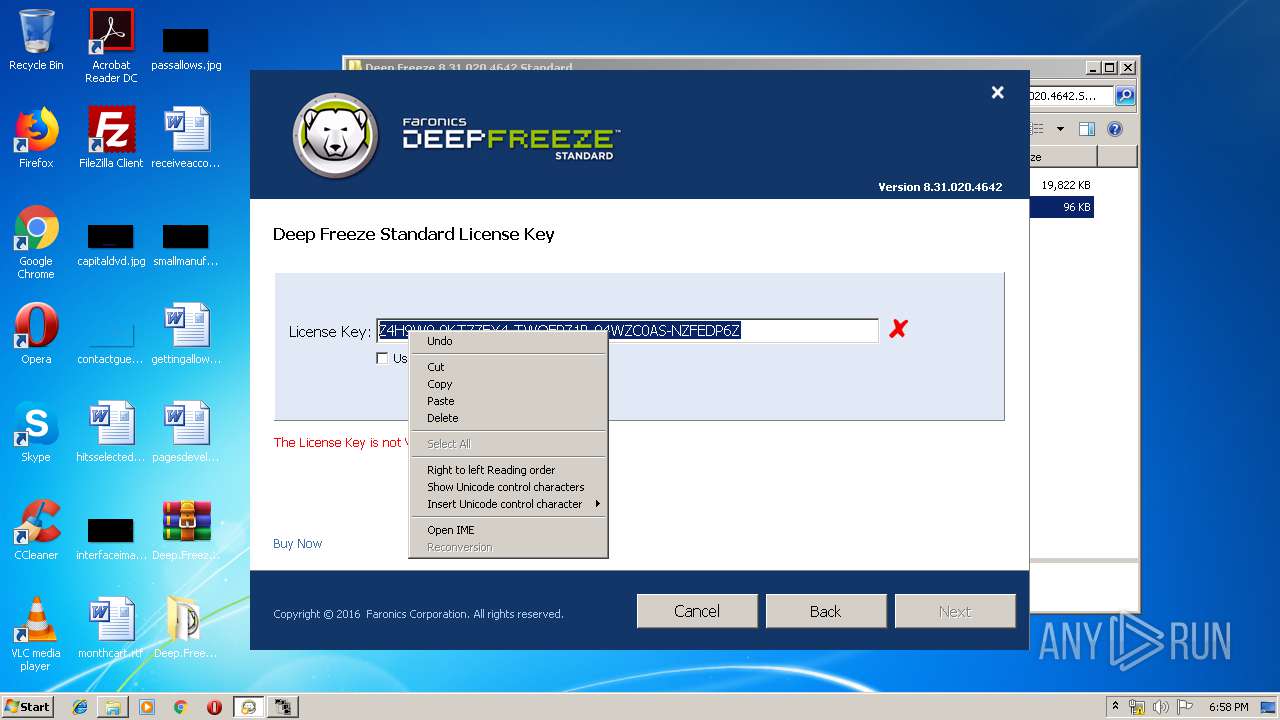Open the Recycle Bin desktop icon
Viewport: 1280px width, 720px height.
click(x=36, y=40)
